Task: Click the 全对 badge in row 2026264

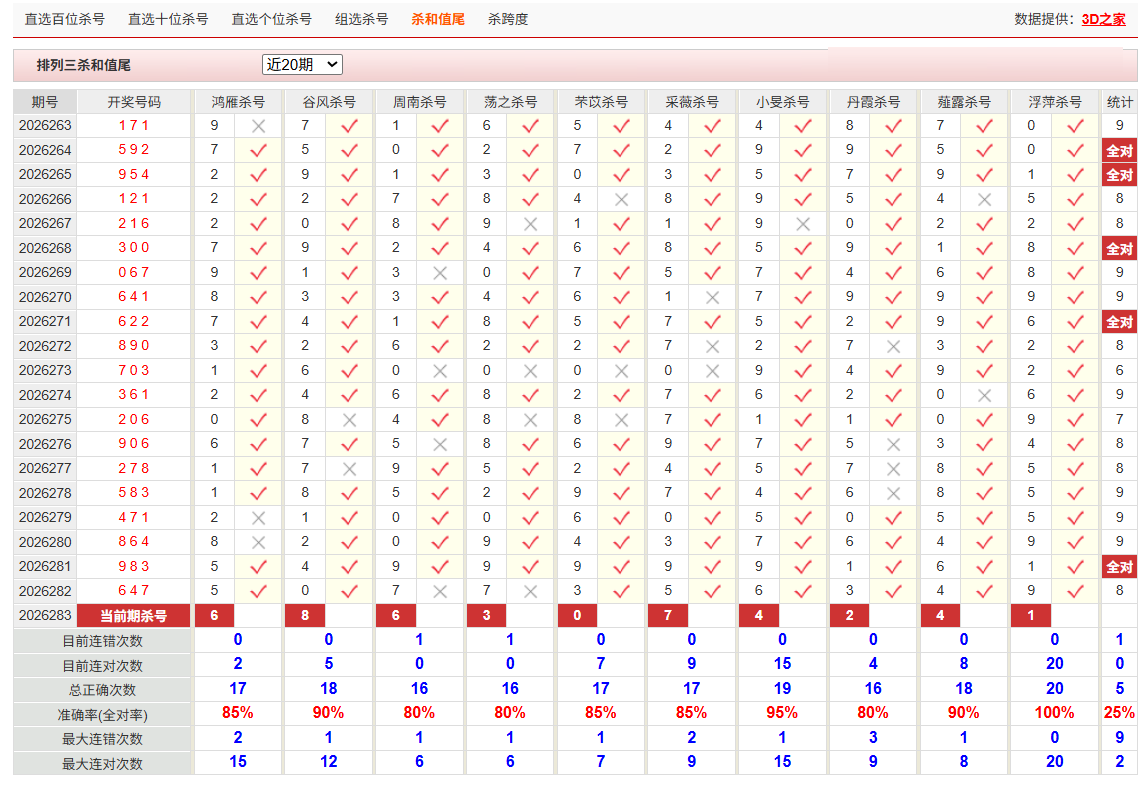Action: [x=1119, y=150]
